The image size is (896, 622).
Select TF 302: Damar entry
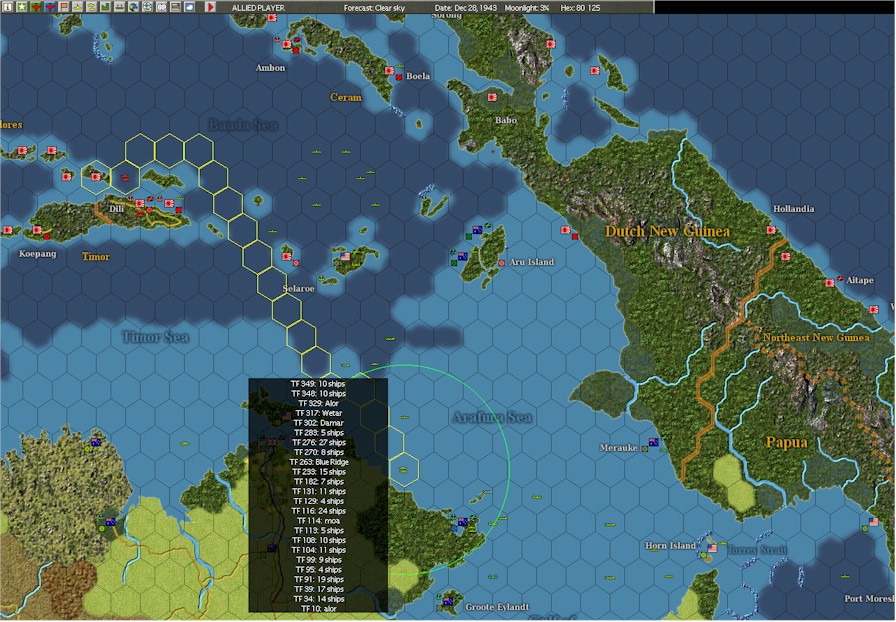pyautogui.click(x=318, y=422)
